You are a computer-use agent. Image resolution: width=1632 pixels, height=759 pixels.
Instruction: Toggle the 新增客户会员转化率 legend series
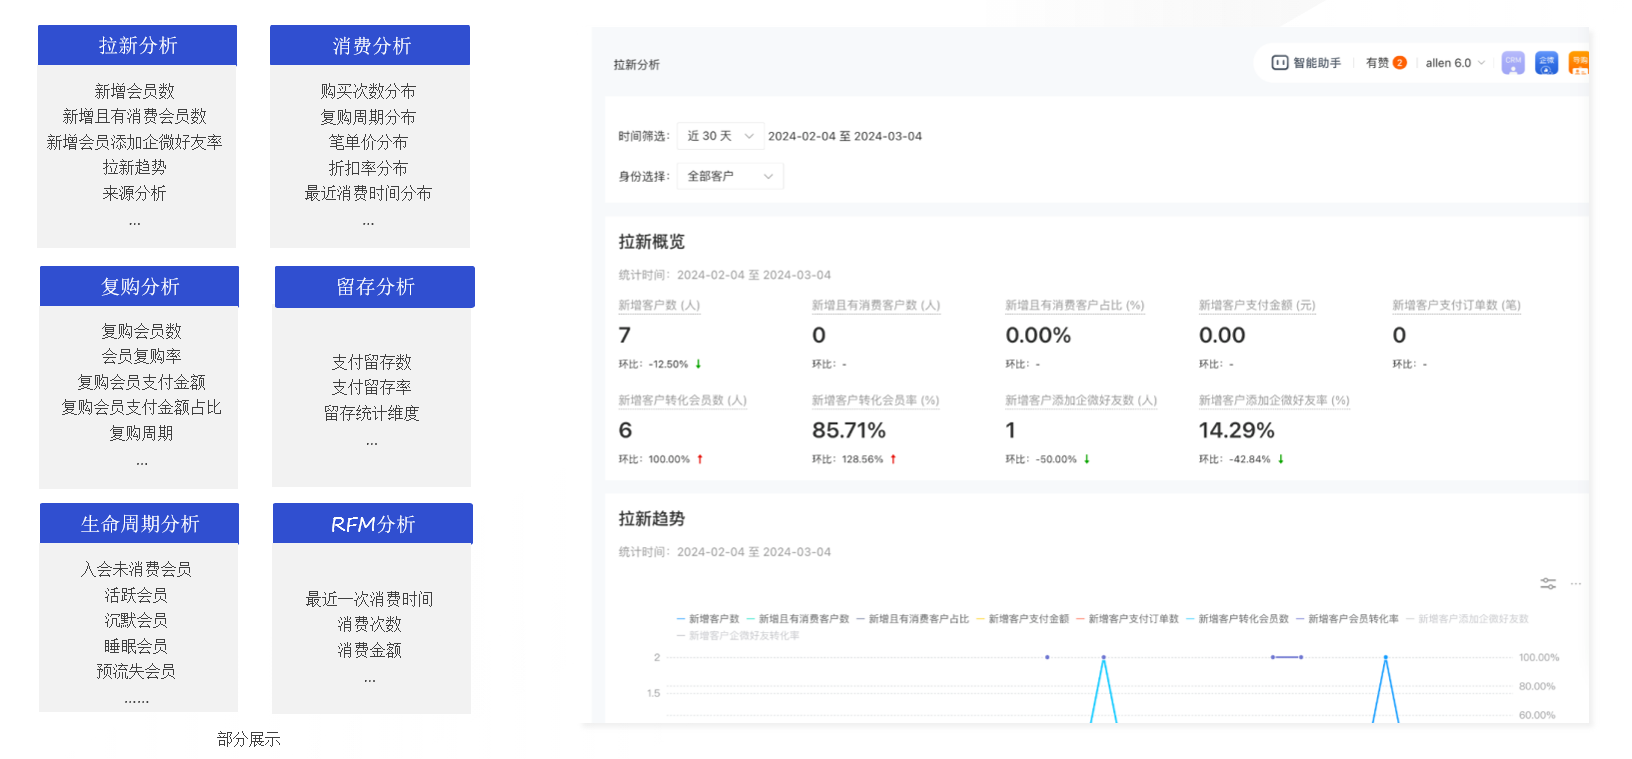click(x=1348, y=619)
